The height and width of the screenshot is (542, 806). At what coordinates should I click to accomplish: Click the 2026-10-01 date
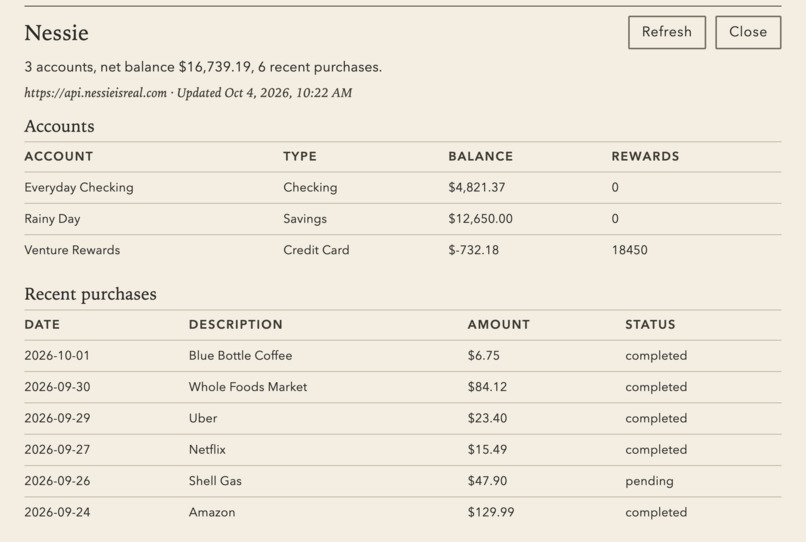click(x=57, y=356)
